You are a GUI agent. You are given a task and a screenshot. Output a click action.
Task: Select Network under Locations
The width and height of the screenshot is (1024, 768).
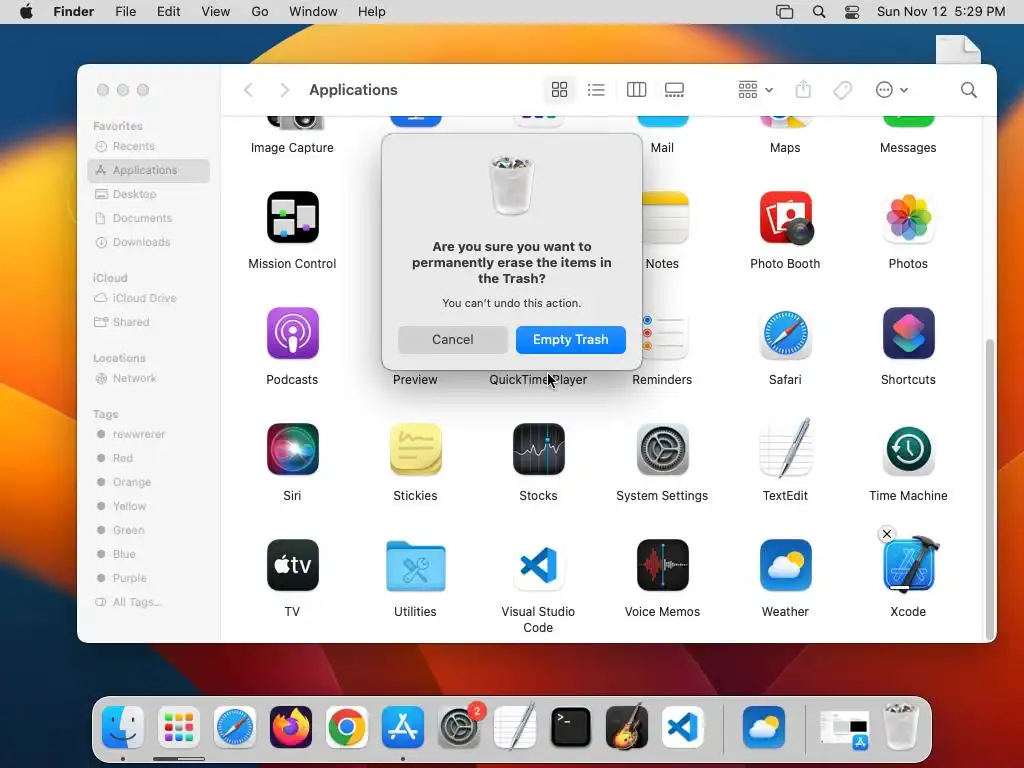coord(149,378)
